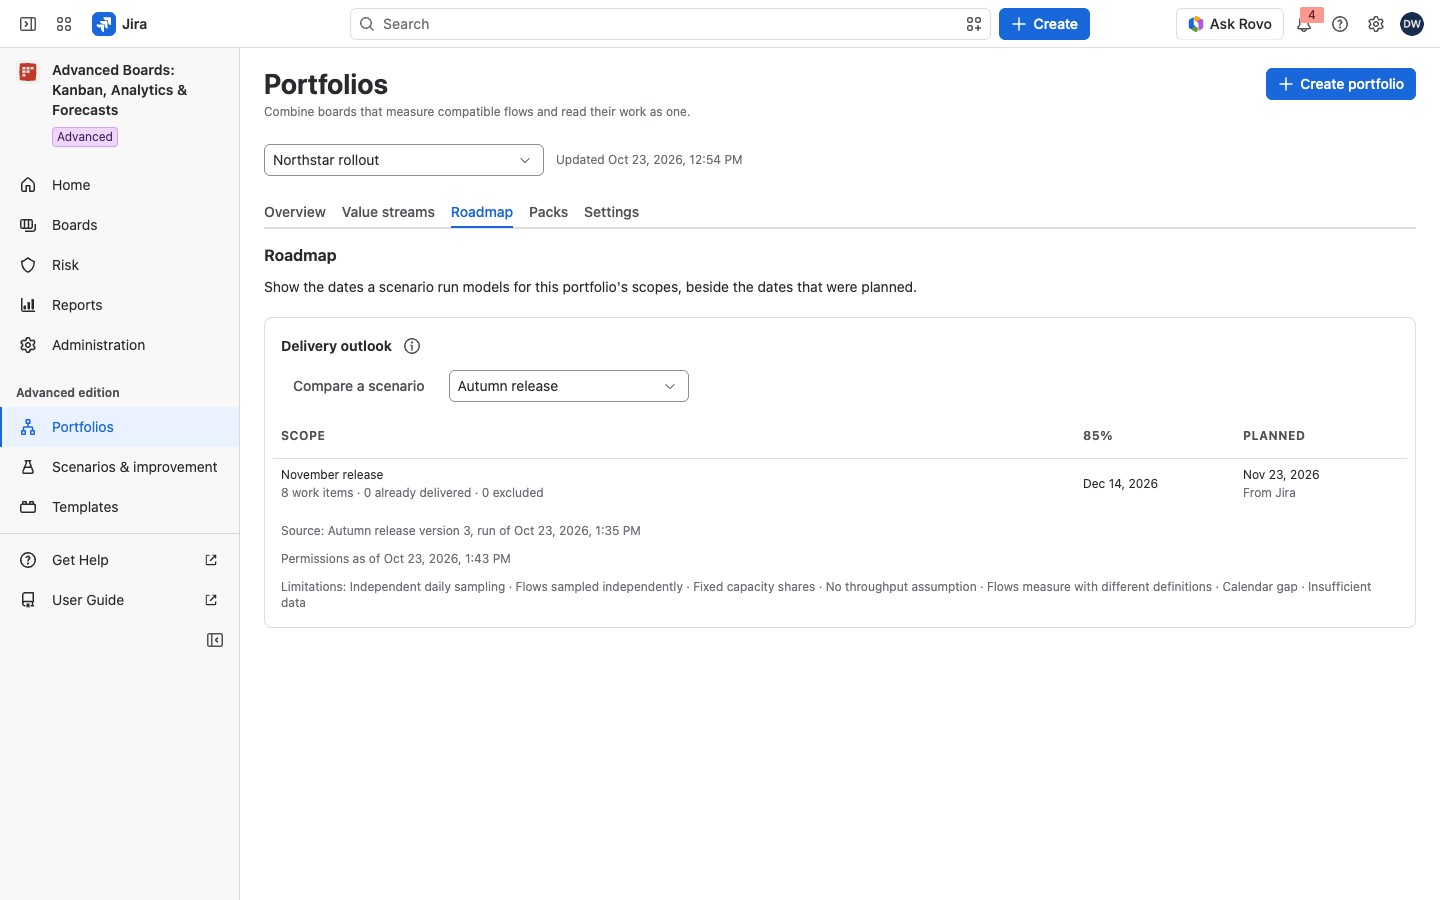Click the Advanced Boards app icon
1440x900 pixels.
(x=28, y=72)
